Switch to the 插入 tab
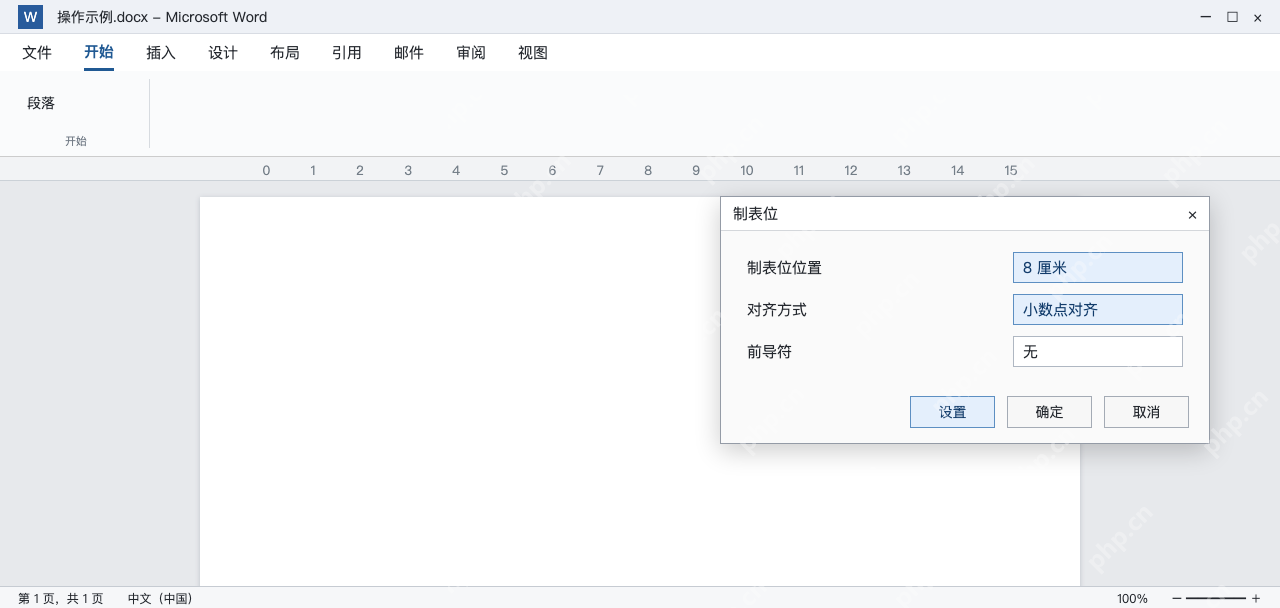1280x608 pixels. 161,53
